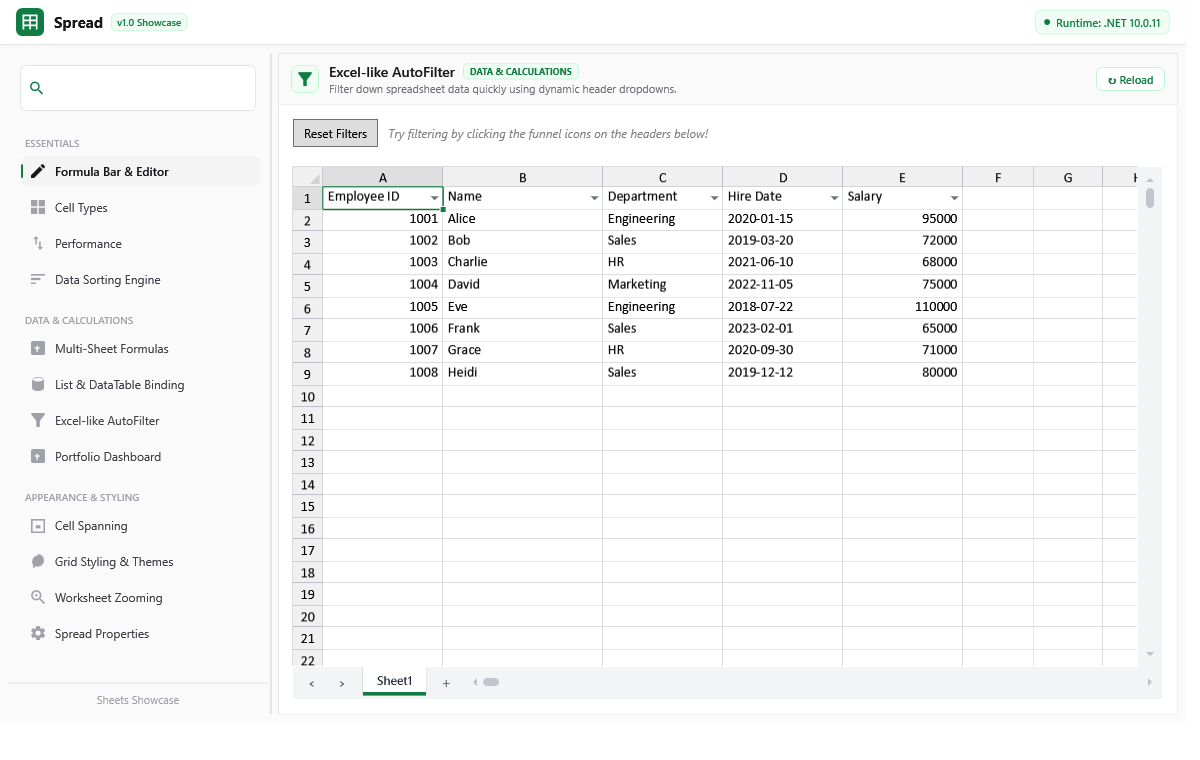Click the Runtime .NET 10.0.11 status badge
Screen dimensions: 1200x760
(1102, 22)
